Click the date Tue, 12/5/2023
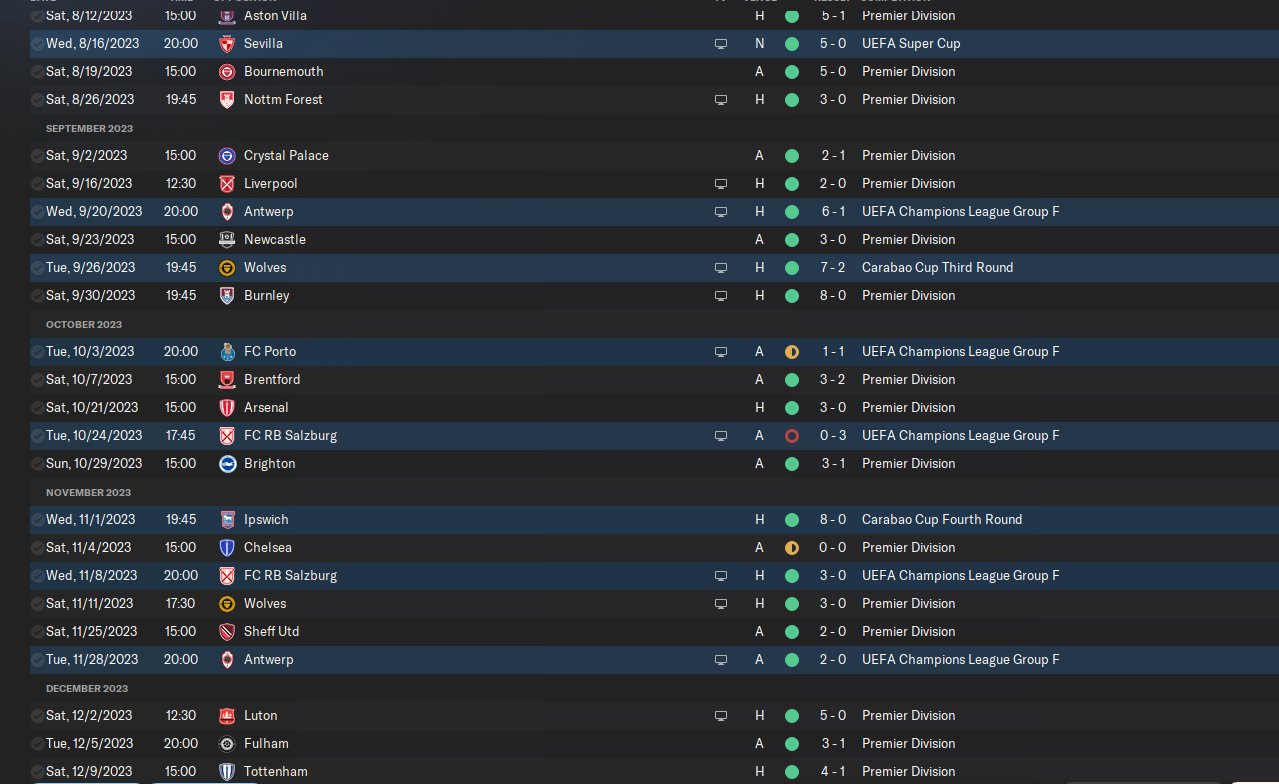Screen dimensions: 1279x784 (x=90, y=744)
